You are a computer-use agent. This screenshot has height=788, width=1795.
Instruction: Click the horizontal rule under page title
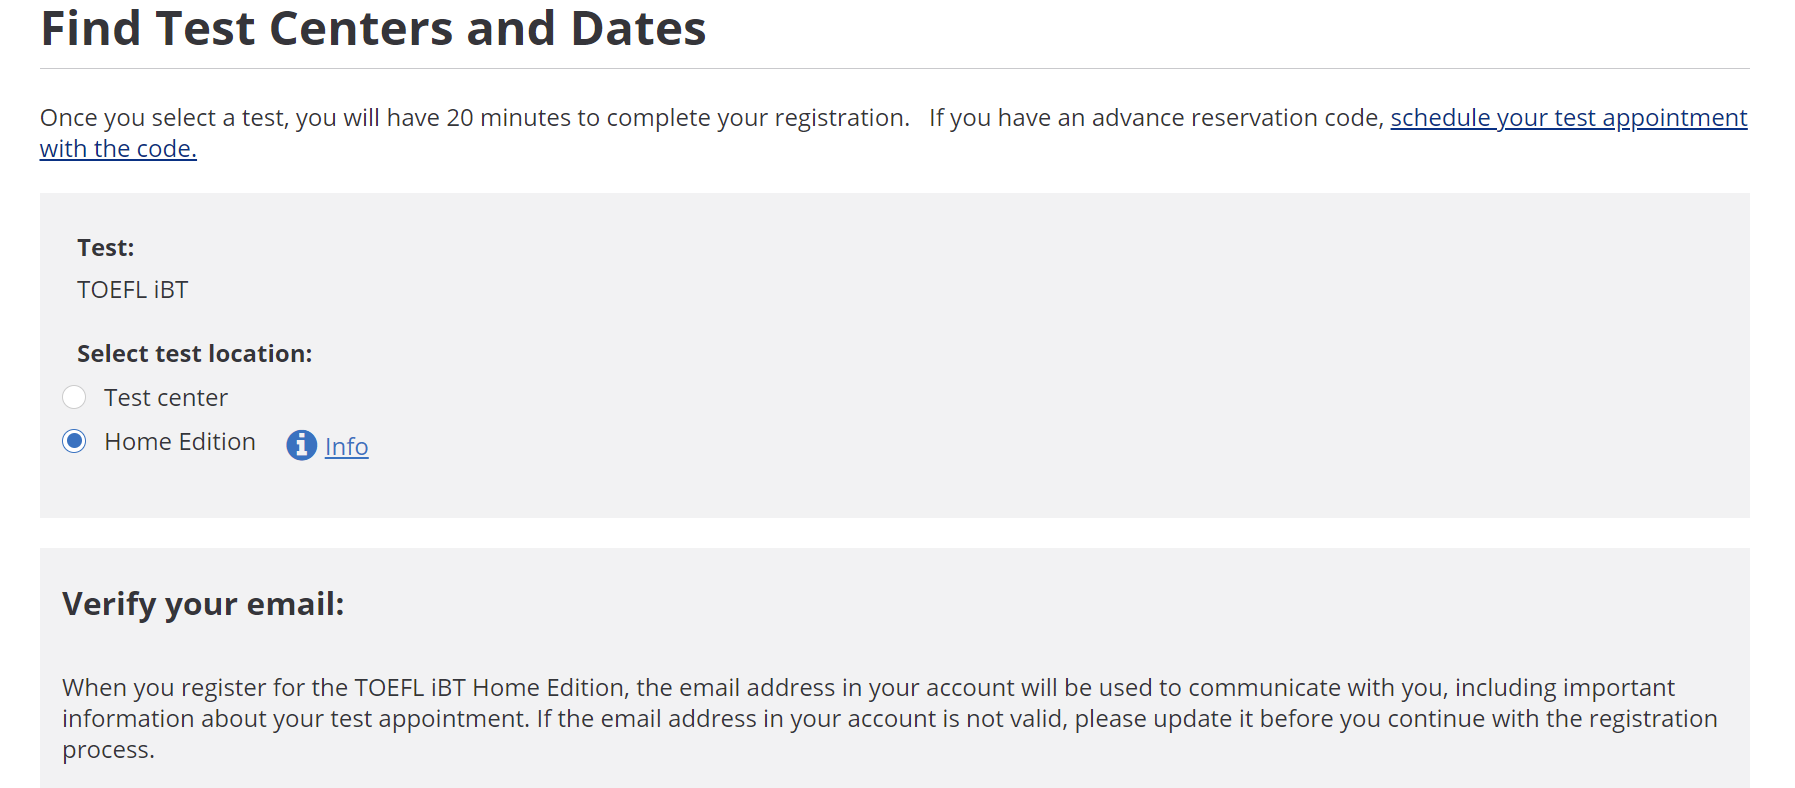pyautogui.click(x=895, y=68)
